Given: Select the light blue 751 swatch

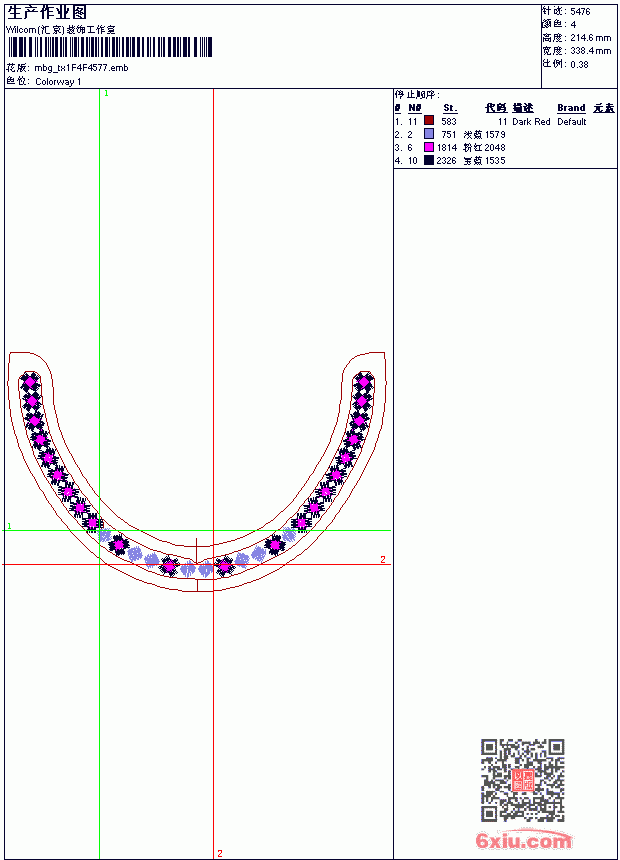Looking at the screenshot, I should (429, 134).
